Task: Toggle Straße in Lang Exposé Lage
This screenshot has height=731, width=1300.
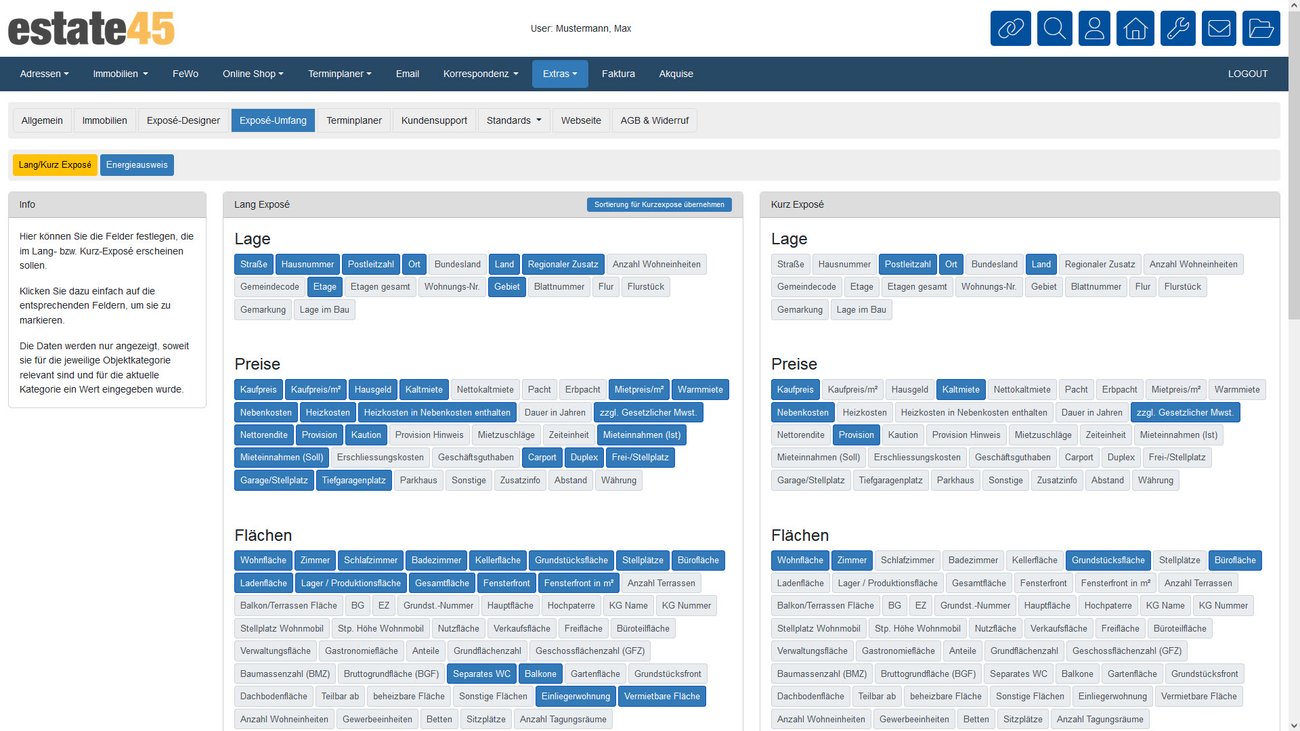Action: coord(253,264)
